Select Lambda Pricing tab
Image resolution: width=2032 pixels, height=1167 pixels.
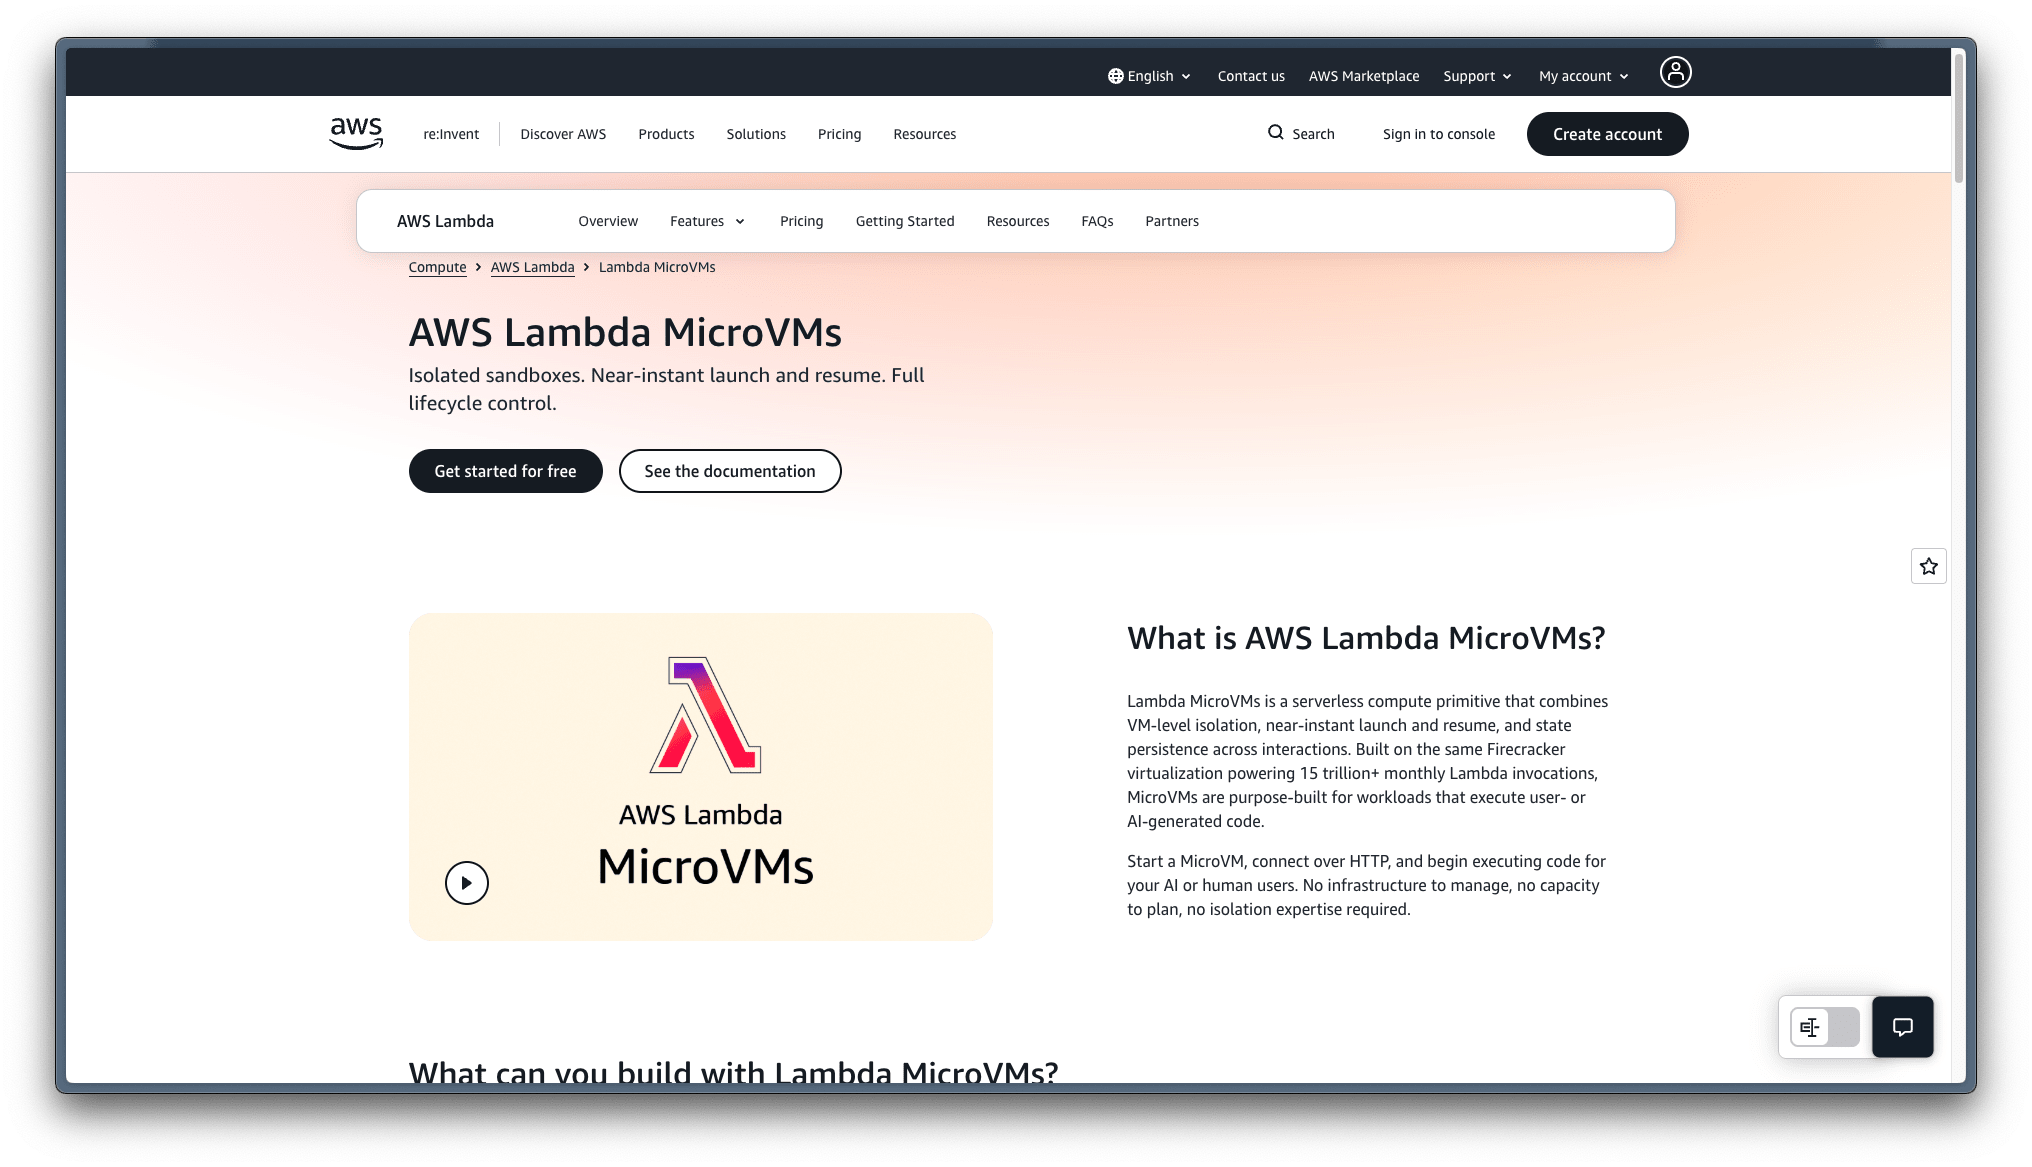pyautogui.click(x=802, y=221)
